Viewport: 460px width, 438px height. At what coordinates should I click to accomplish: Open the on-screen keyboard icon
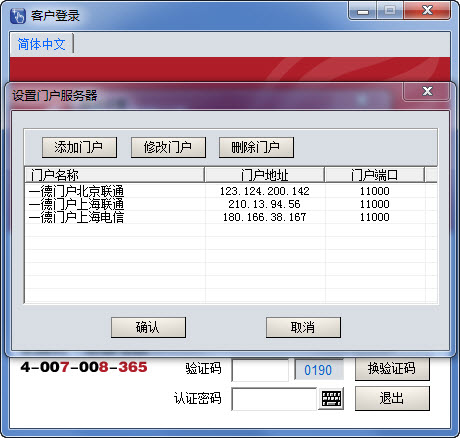[331, 399]
